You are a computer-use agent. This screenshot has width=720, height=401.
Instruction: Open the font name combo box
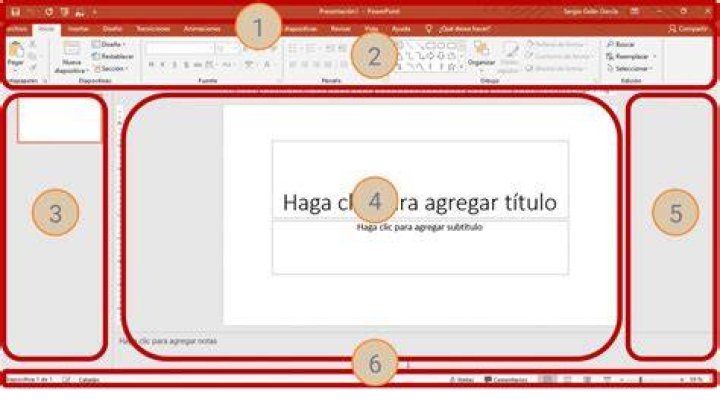point(180,48)
